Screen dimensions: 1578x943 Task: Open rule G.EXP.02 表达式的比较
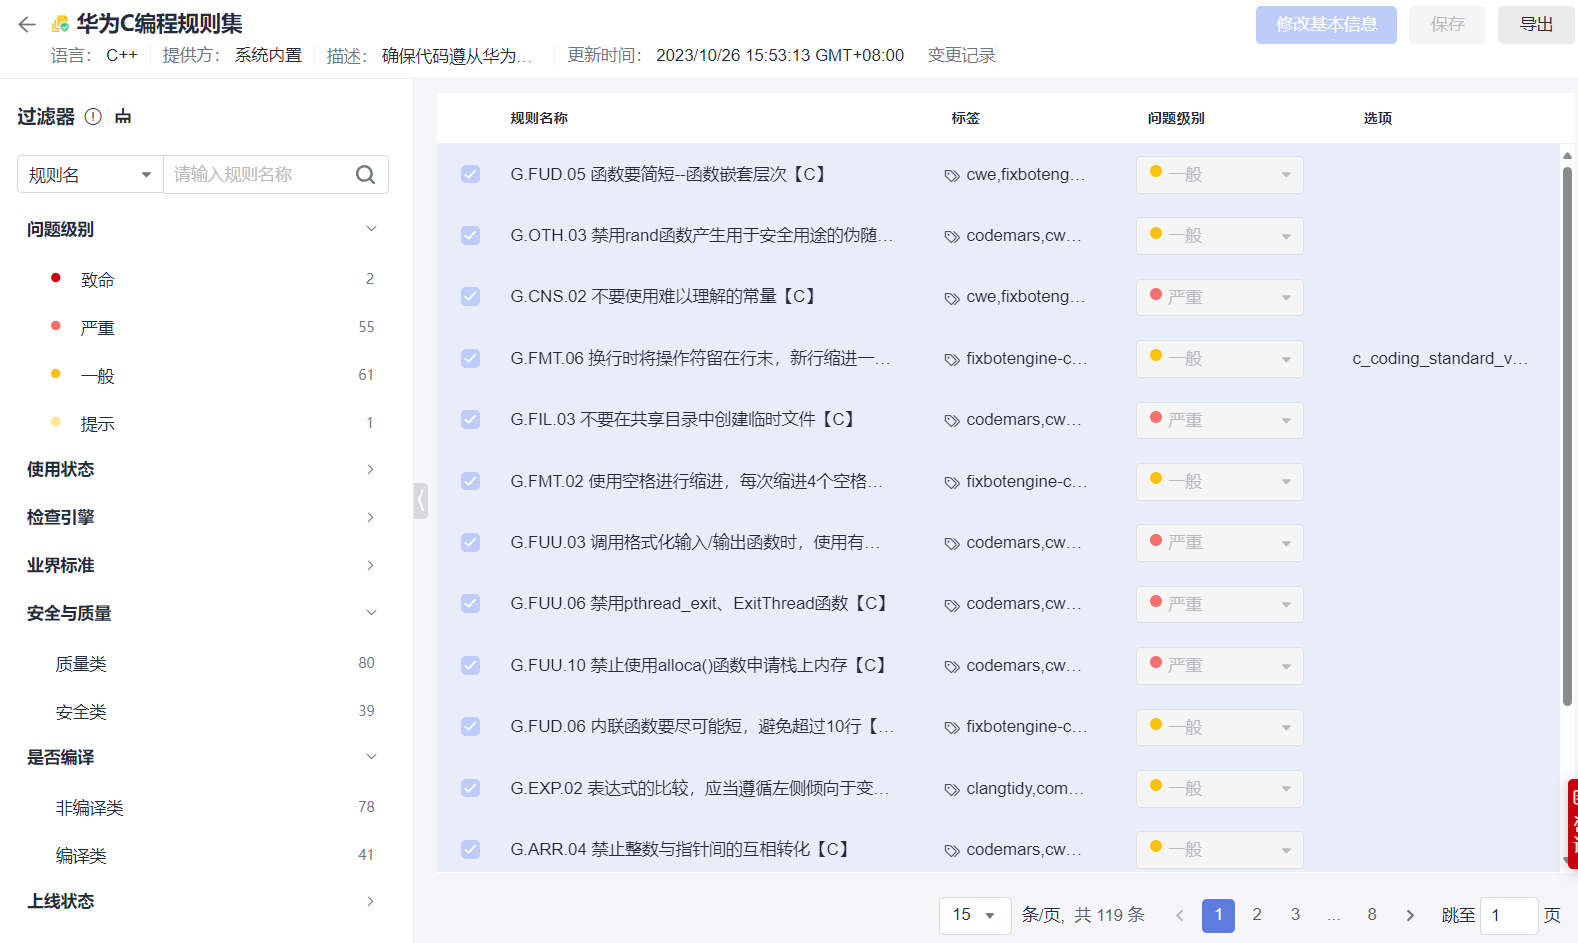[700, 788]
